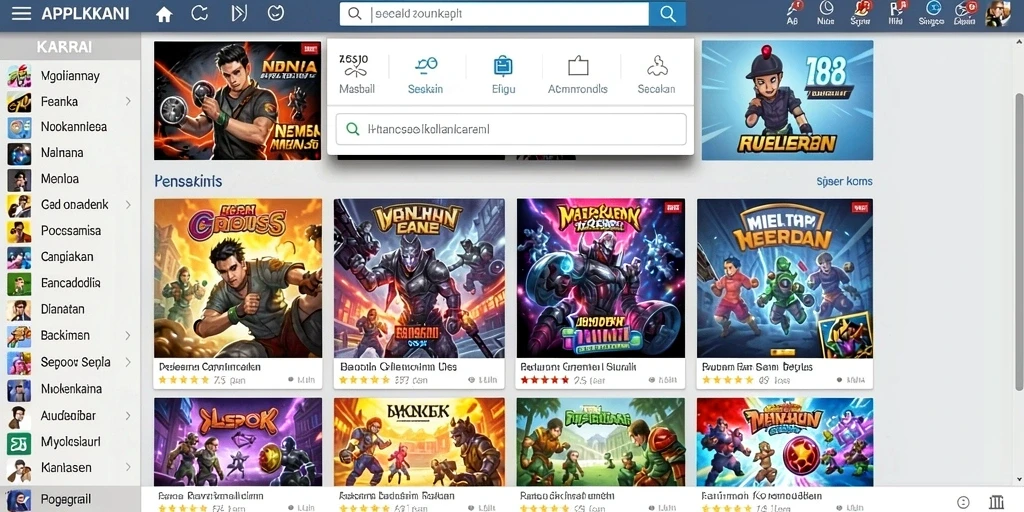
Task: Click the Eancadodlia sidebar icon
Action: pyautogui.click(x=19, y=283)
